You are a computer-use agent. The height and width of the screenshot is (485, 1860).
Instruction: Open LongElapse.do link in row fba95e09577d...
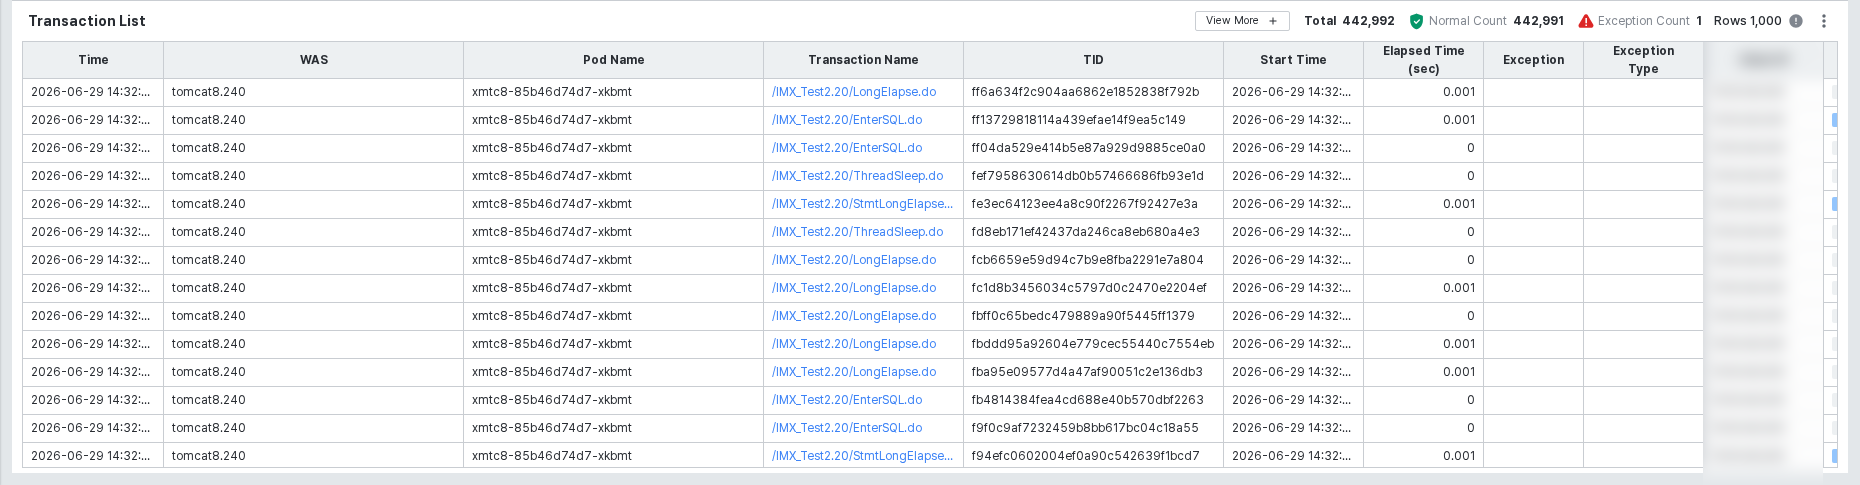coord(854,372)
